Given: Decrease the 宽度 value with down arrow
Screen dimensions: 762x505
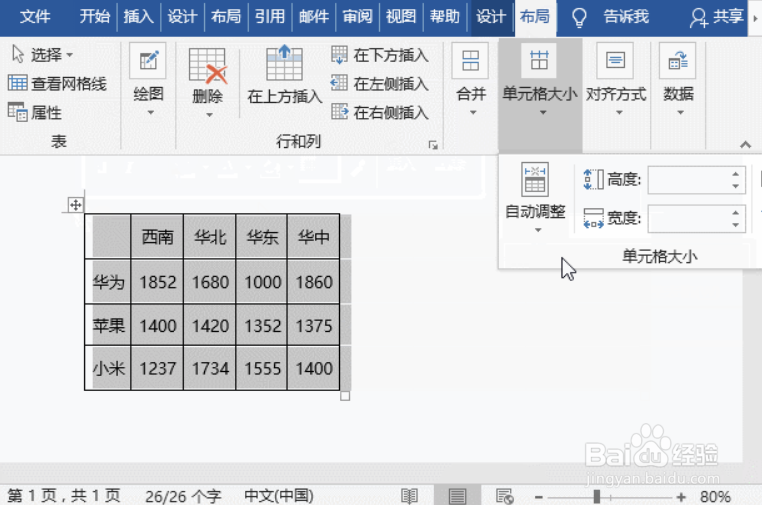Looking at the screenshot, I should tap(736, 225).
